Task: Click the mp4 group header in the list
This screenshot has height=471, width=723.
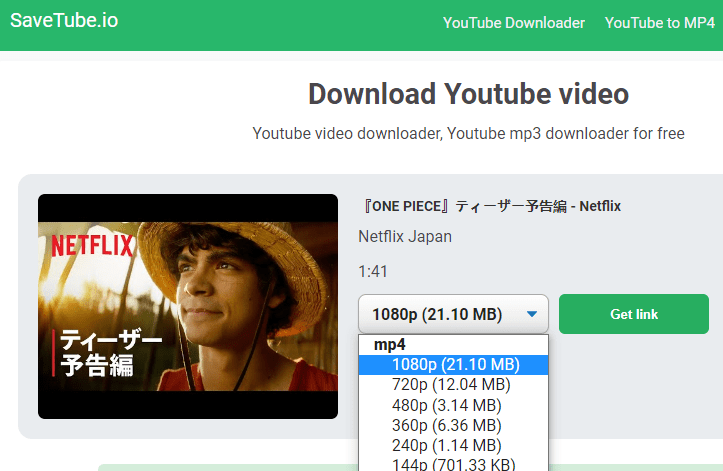Action: 389,344
